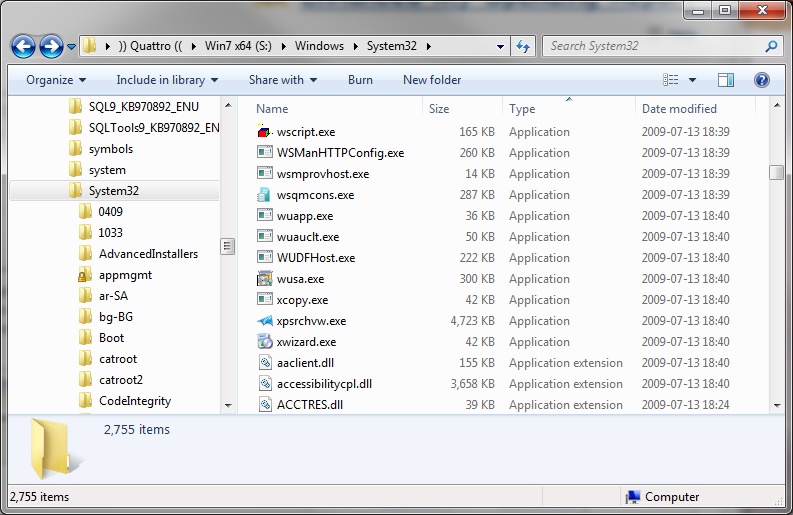Select System32 in the navigation tree
Viewport: 793px width, 515px height.
pos(114,191)
